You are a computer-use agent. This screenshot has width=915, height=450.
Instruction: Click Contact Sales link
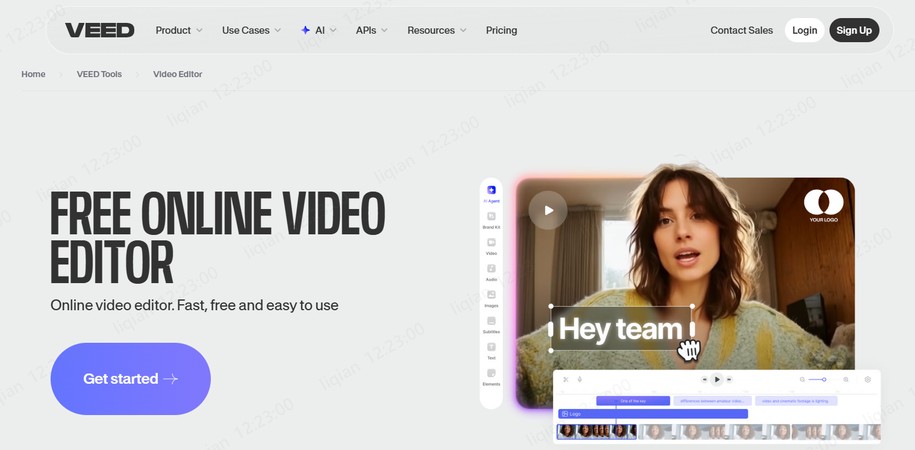pyautogui.click(x=741, y=30)
